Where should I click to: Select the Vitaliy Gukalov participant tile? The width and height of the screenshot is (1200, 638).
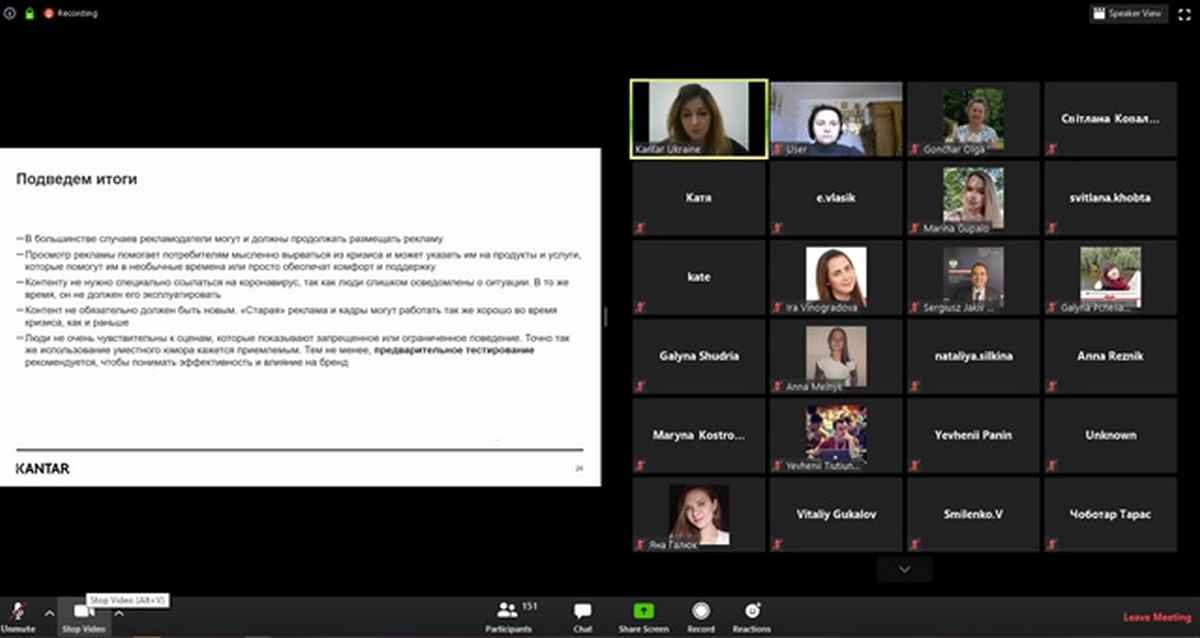836,514
